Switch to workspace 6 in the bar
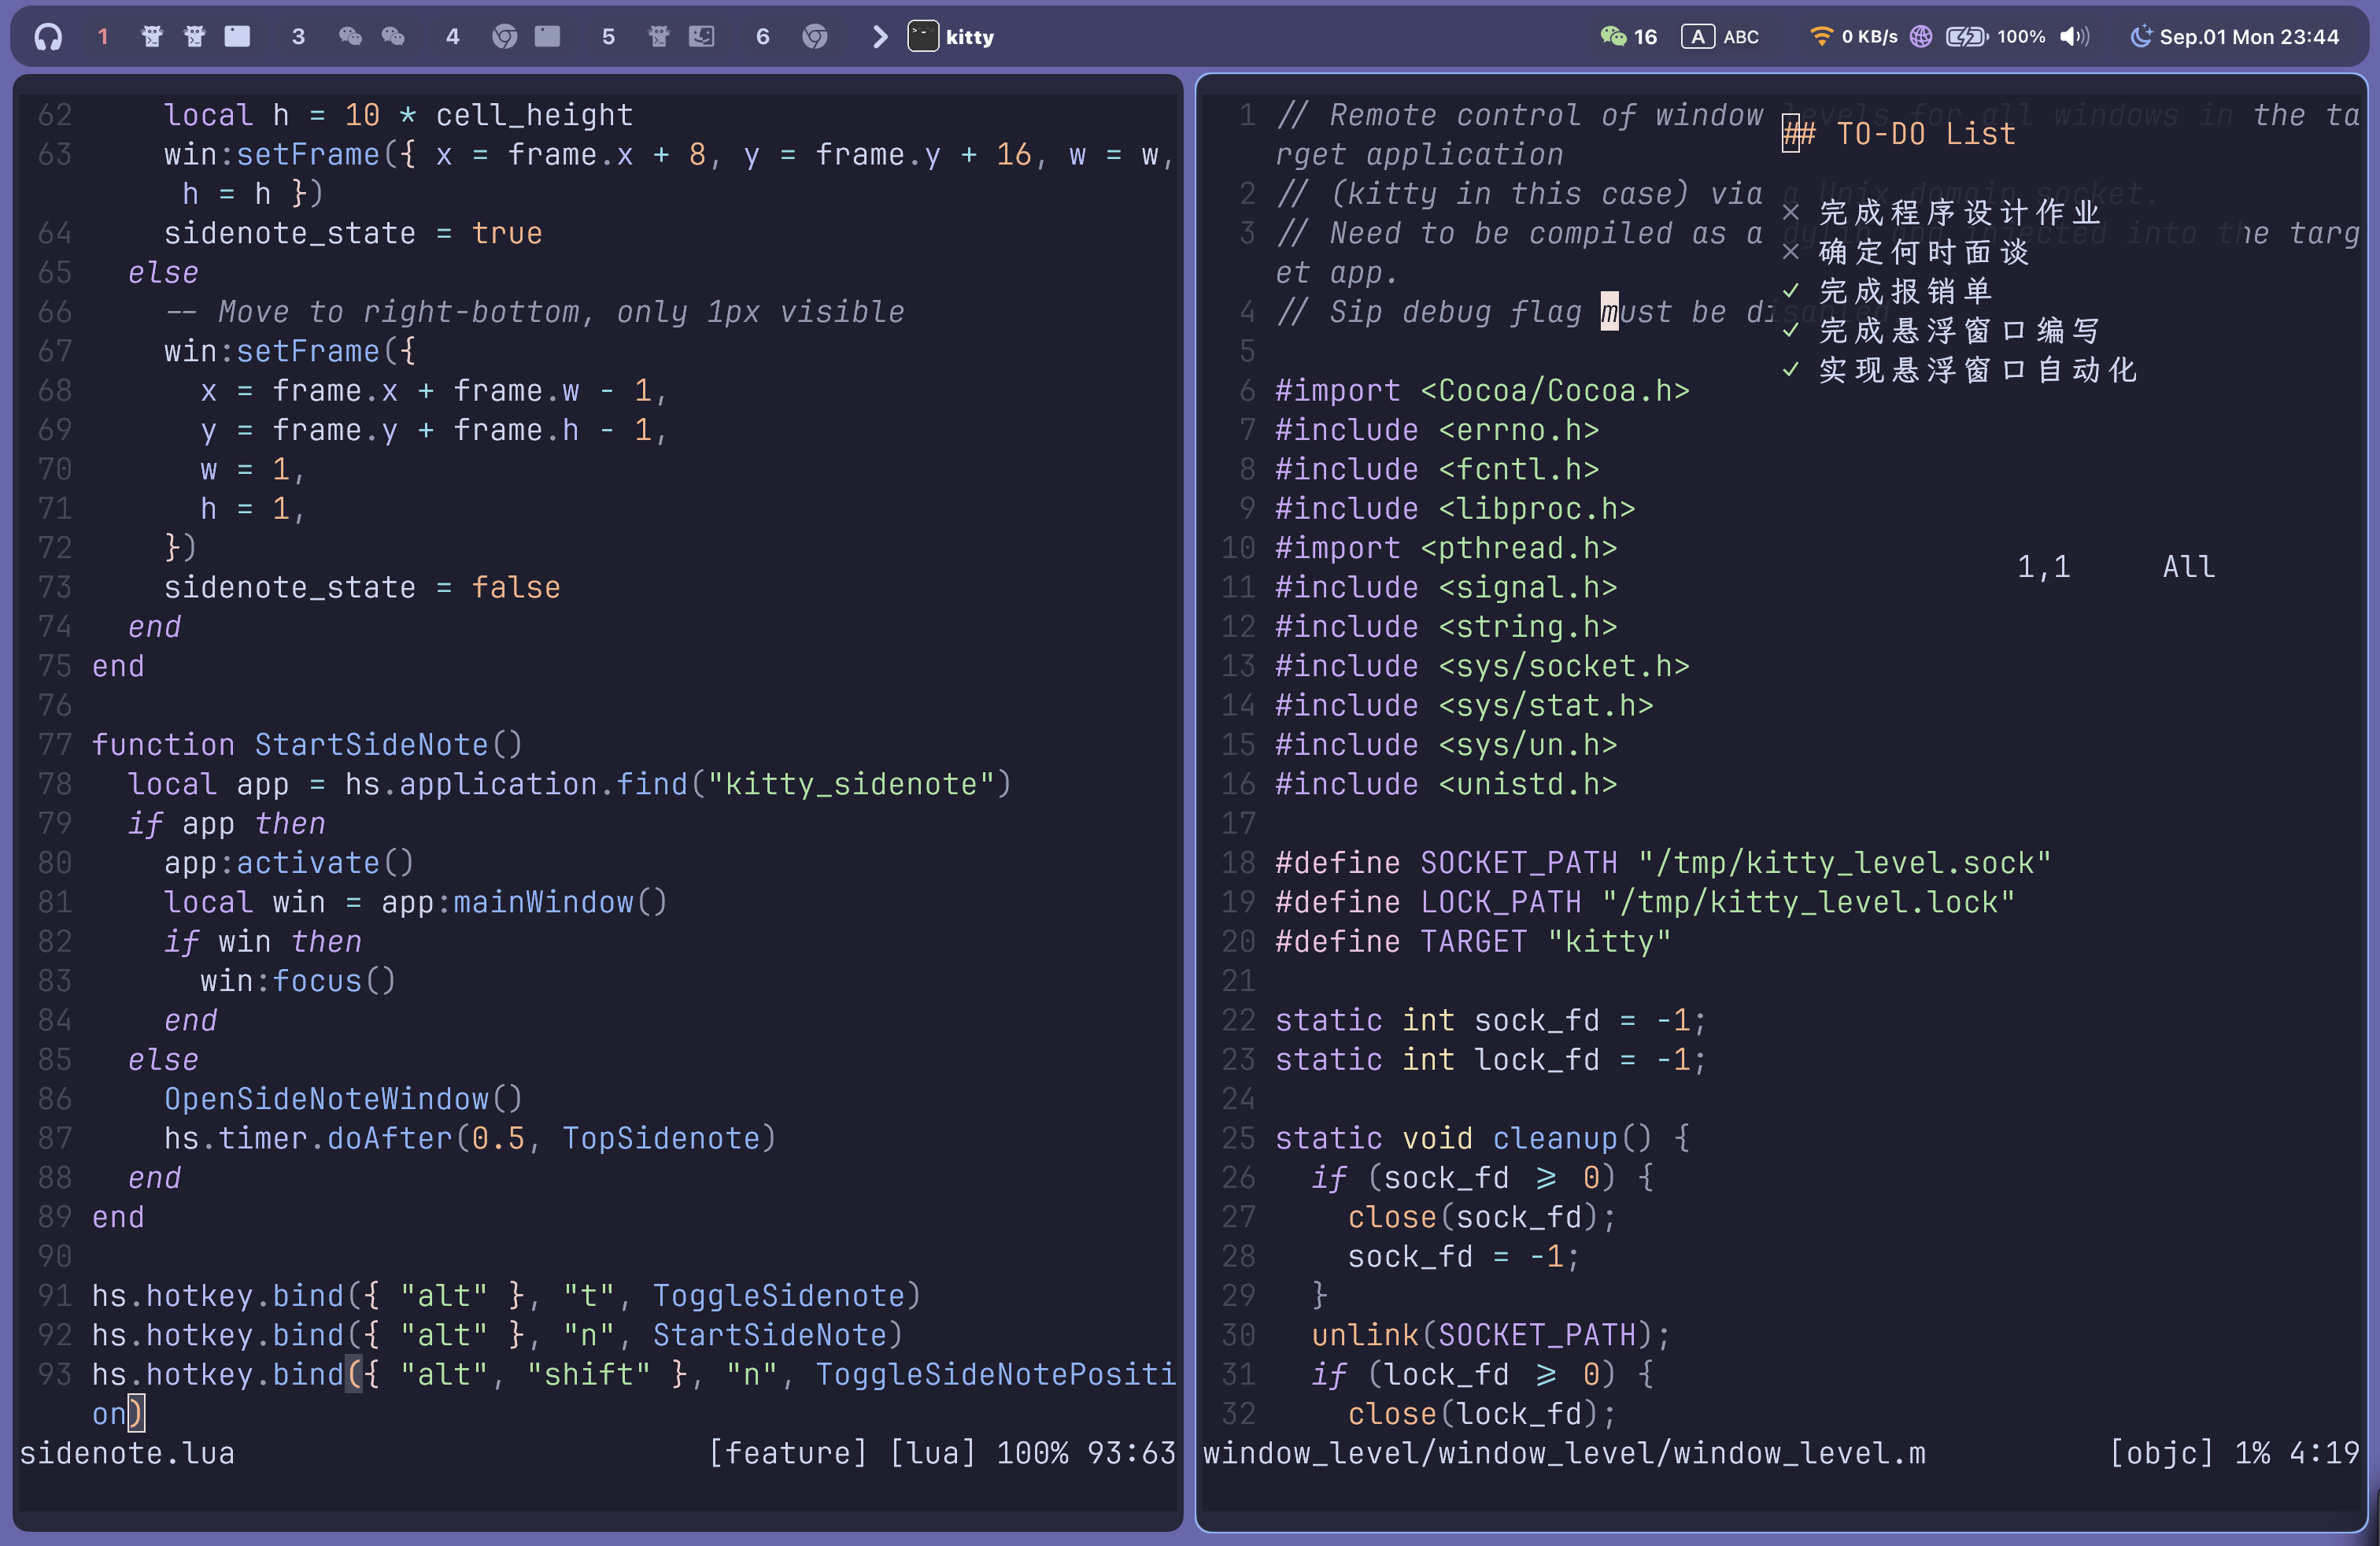Image resolution: width=2380 pixels, height=1546 pixels. 763,37
